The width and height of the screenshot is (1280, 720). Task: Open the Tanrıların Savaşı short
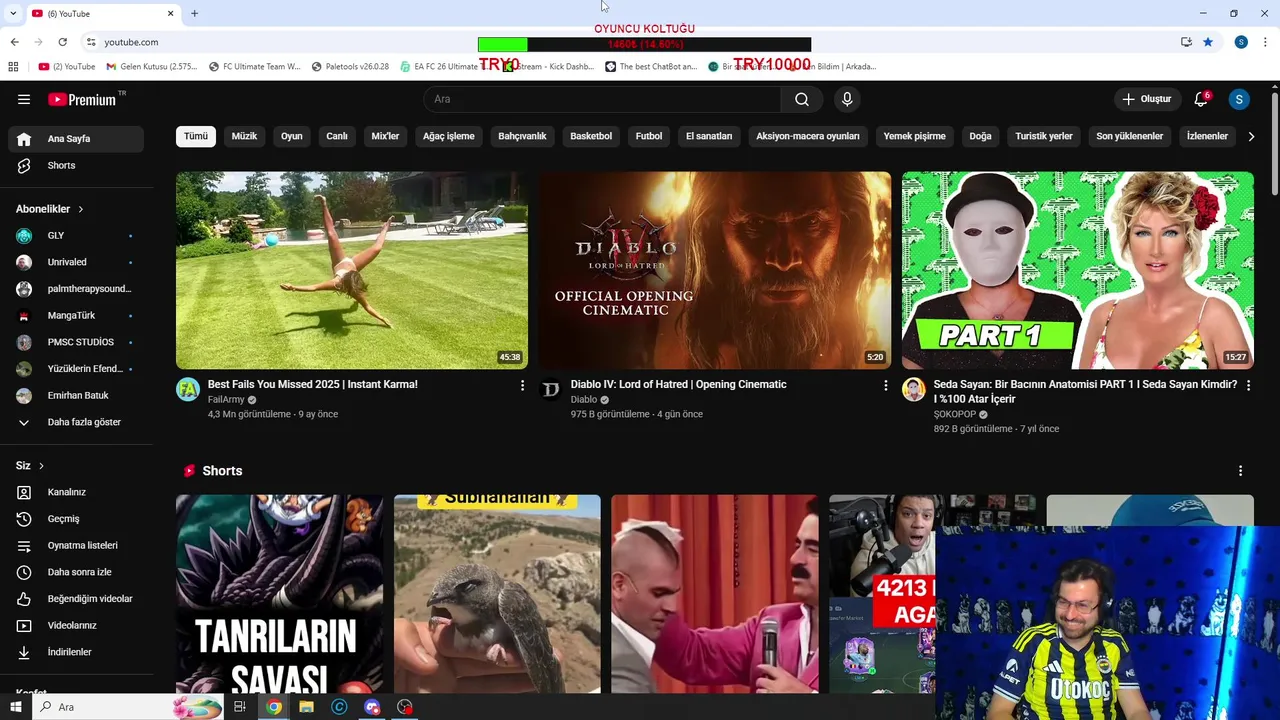[279, 594]
